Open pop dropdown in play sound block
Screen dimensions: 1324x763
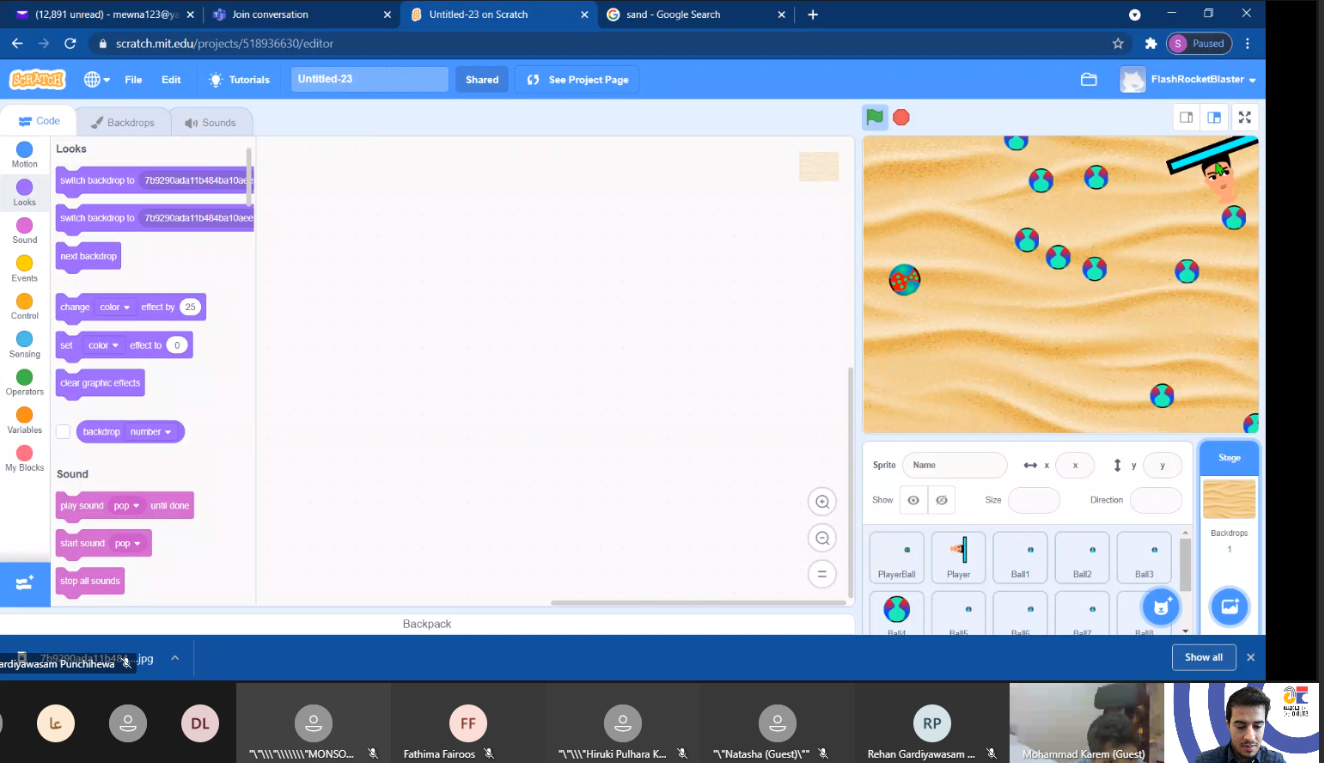tap(127, 506)
